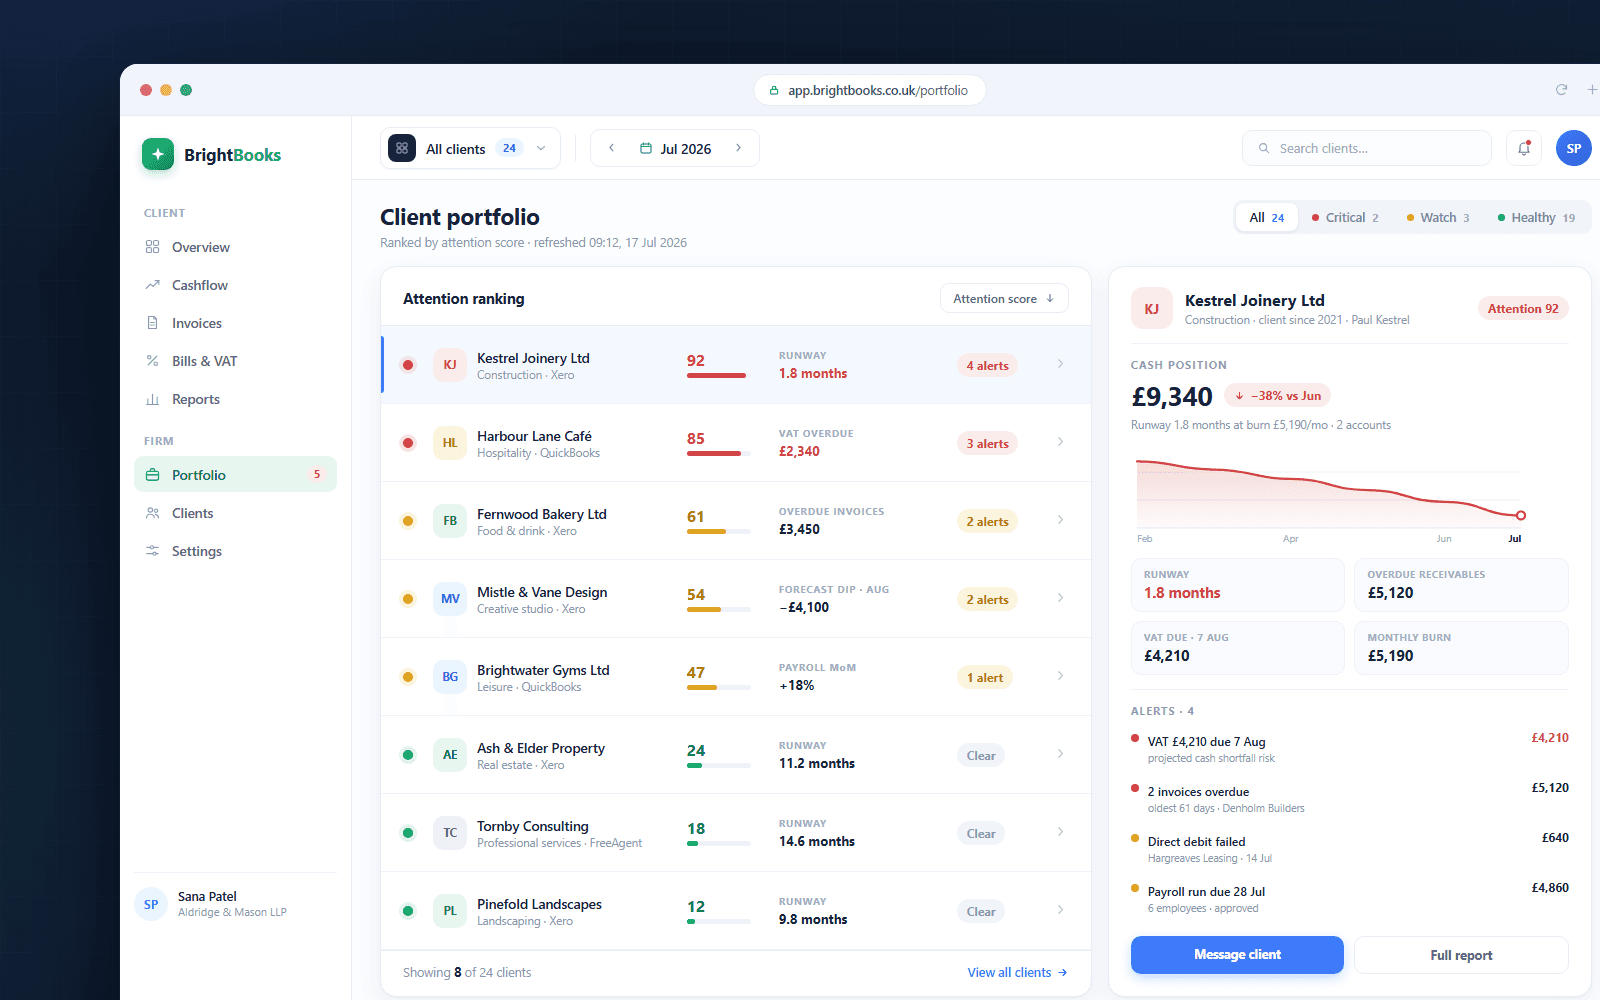Image resolution: width=1600 pixels, height=1000 pixels.
Task: Open 1 alert badge for Brightwater Gyms
Action: (985, 678)
